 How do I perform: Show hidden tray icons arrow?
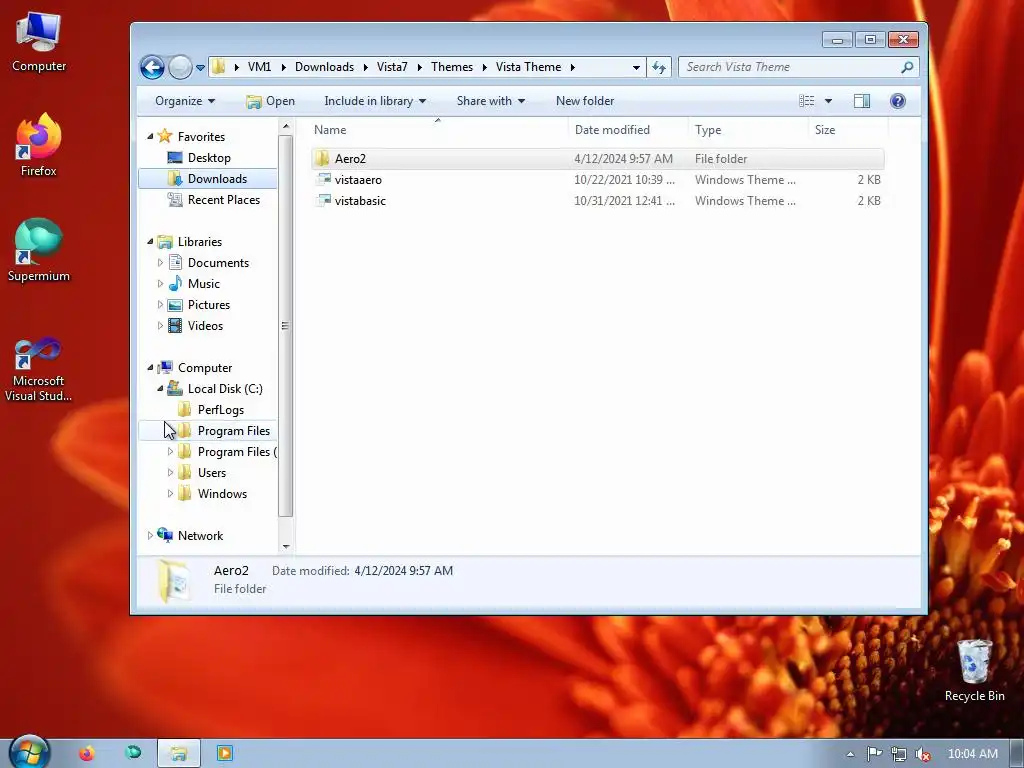tap(850, 754)
